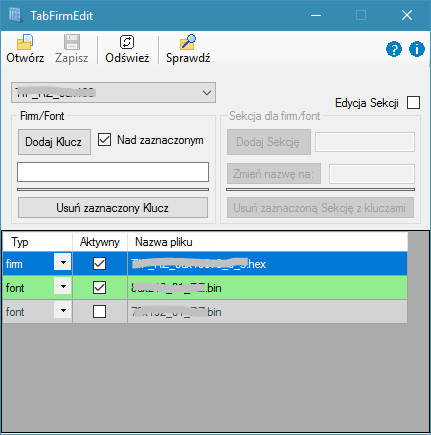Click the Zapisz floppy disk icon

click(72, 42)
